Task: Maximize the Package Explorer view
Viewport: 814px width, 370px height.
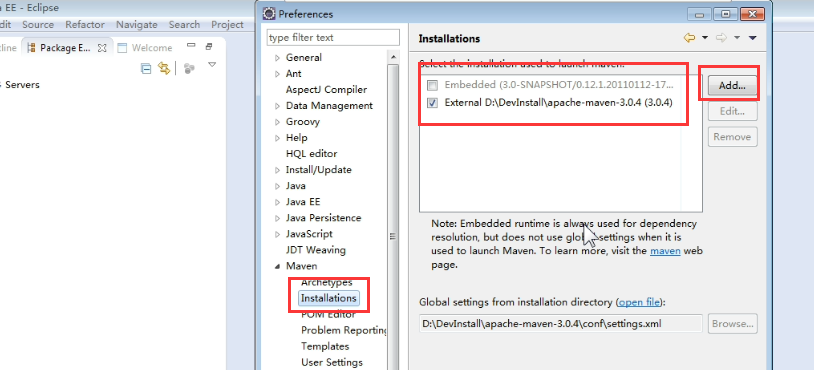Action: point(209,46)
